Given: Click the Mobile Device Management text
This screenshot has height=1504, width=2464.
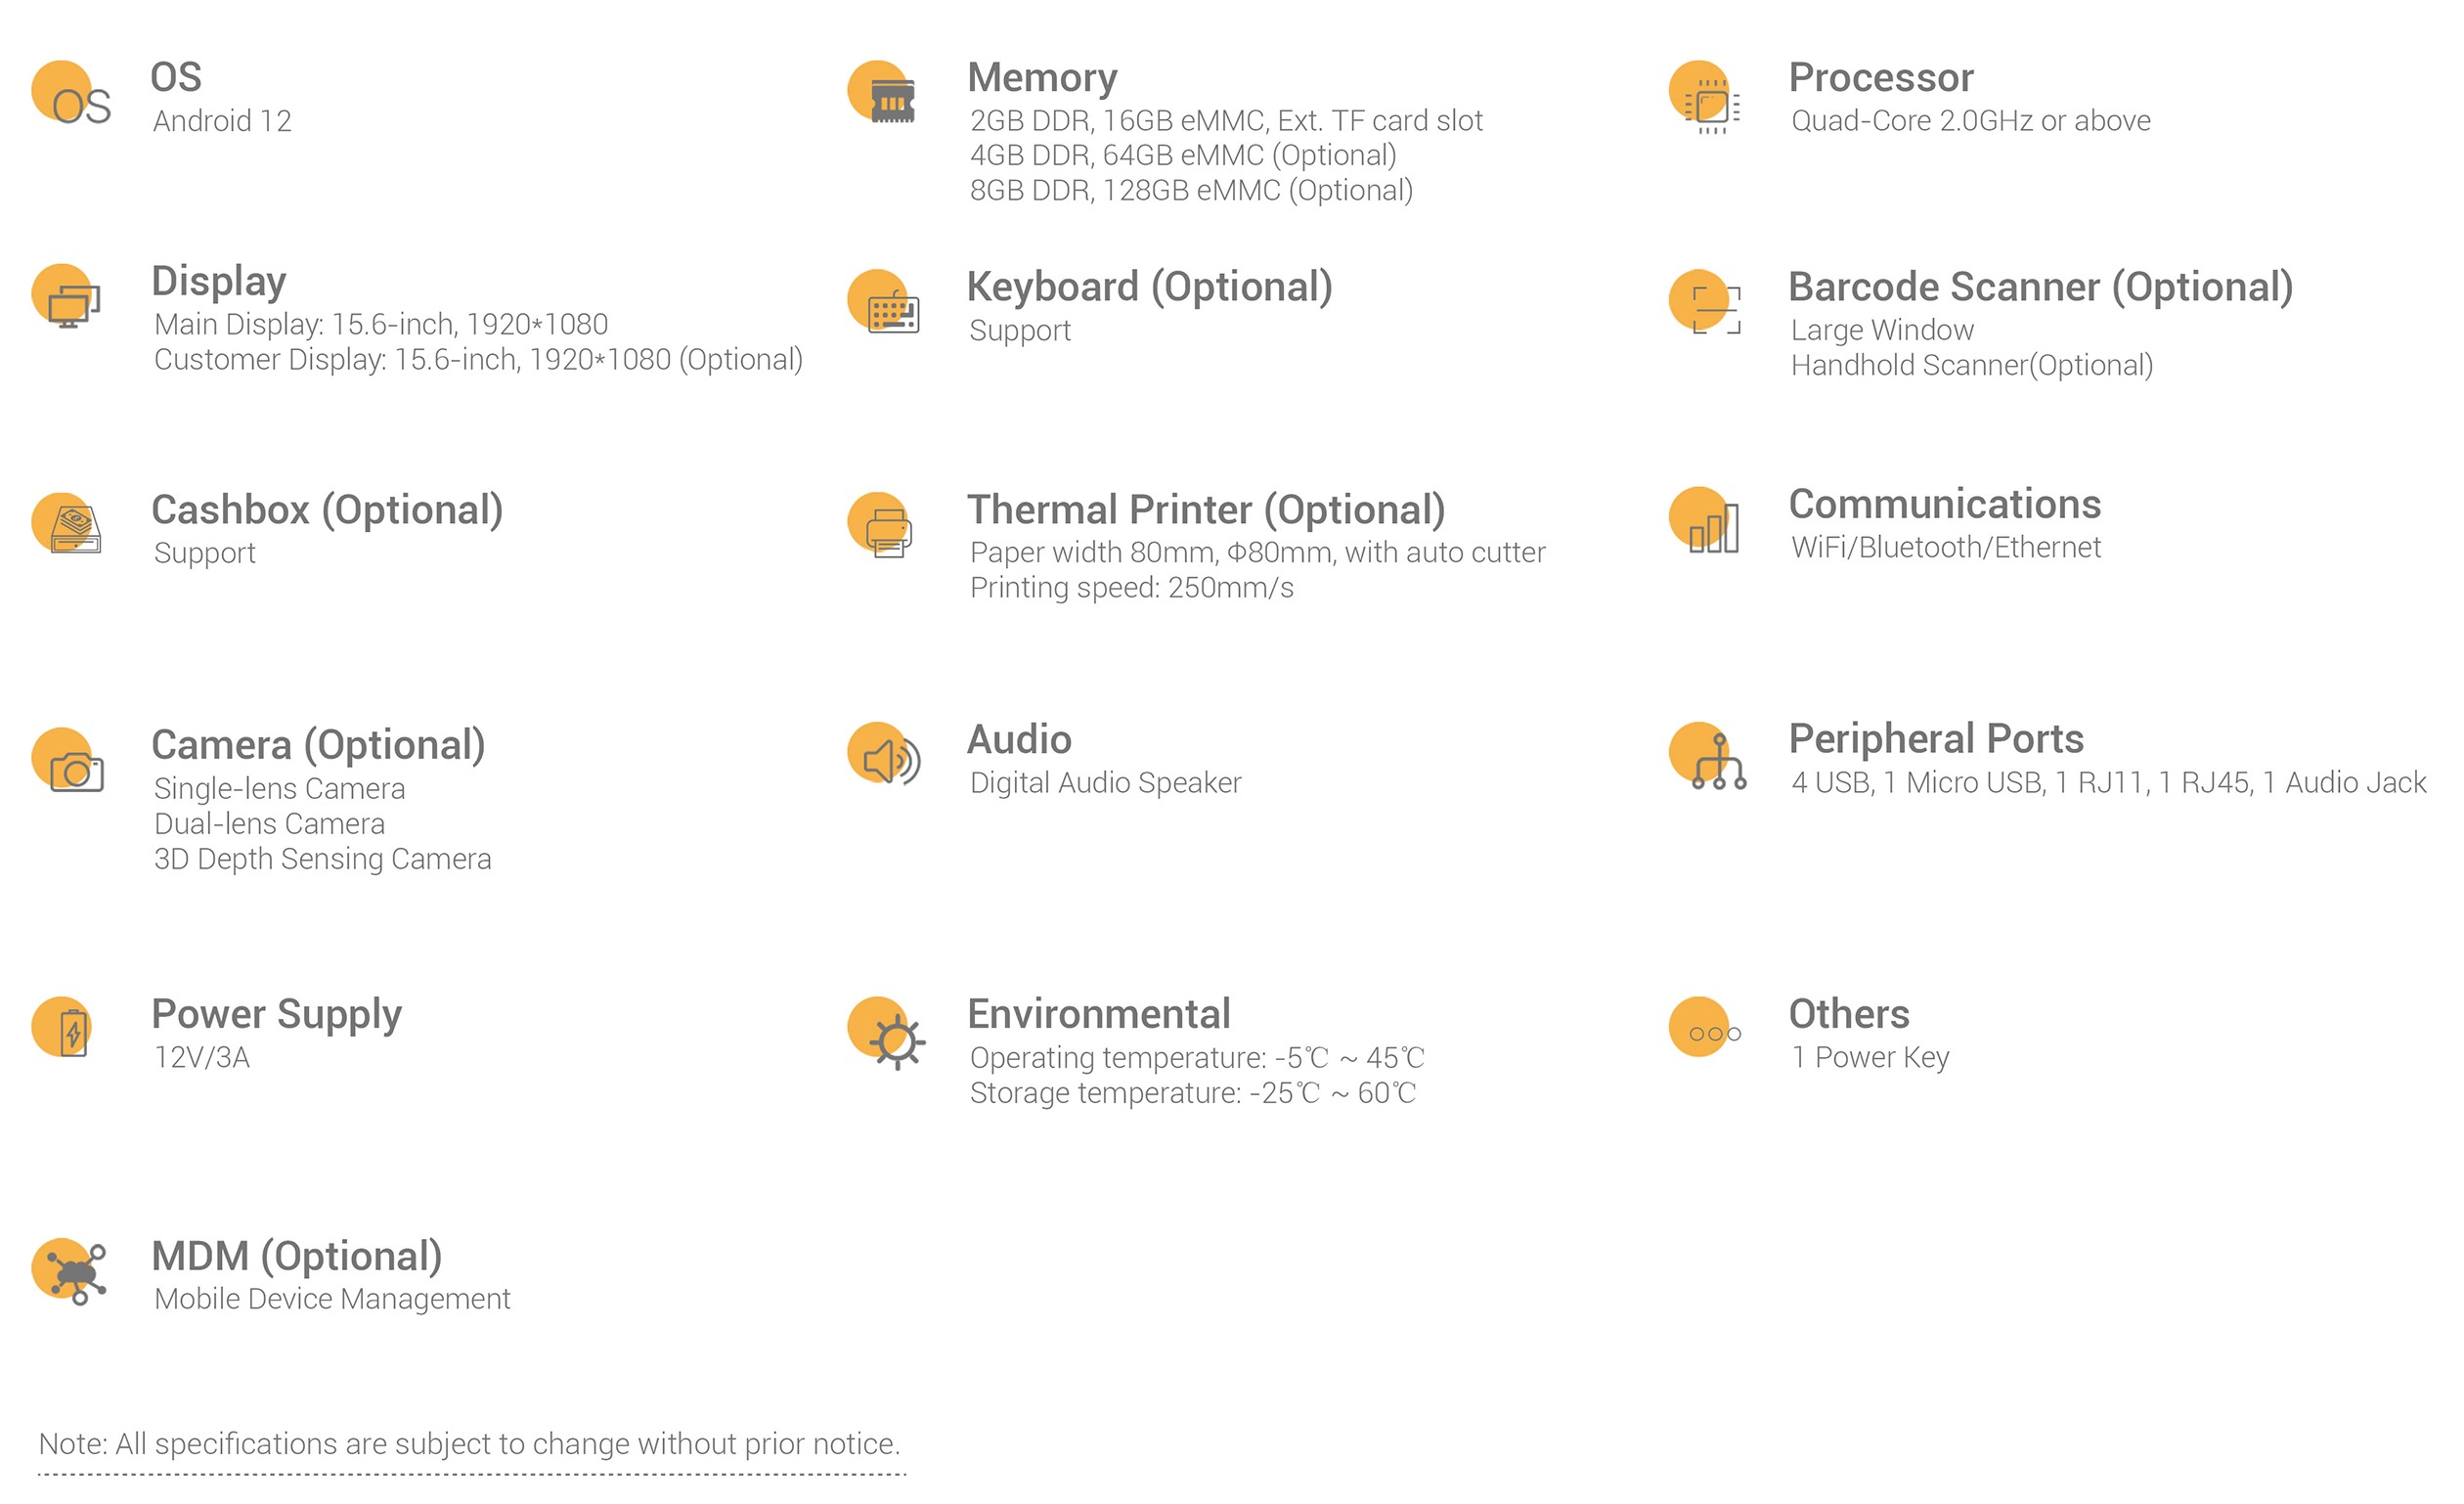Looking at the screenshot, I should pyautogui.click(x=332, y=1299).
